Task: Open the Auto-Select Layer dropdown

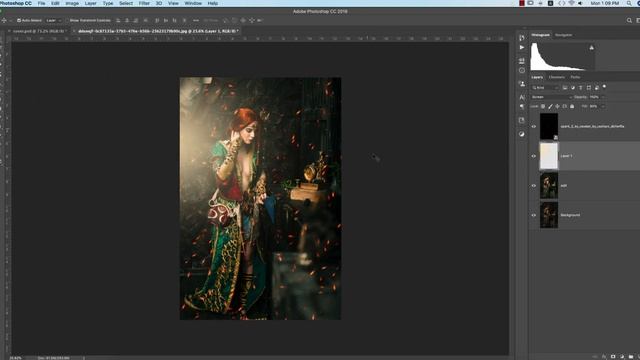Action: (x=53, y=20)
